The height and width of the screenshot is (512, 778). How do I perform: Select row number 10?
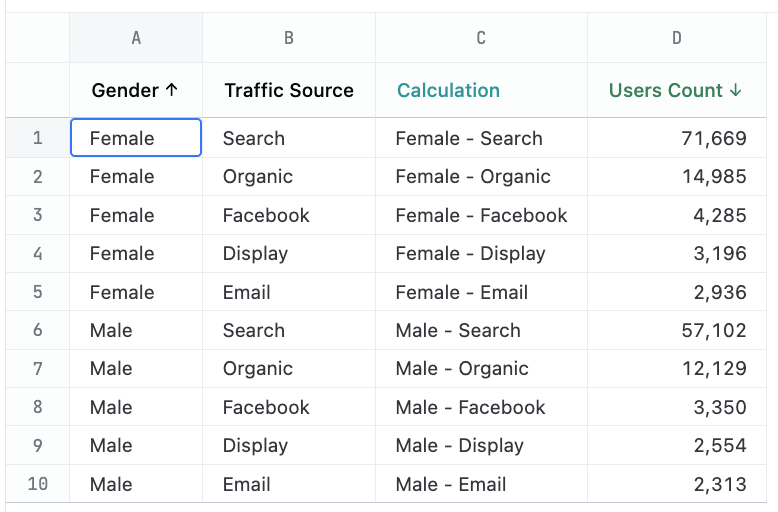click(x=38, y=484)
